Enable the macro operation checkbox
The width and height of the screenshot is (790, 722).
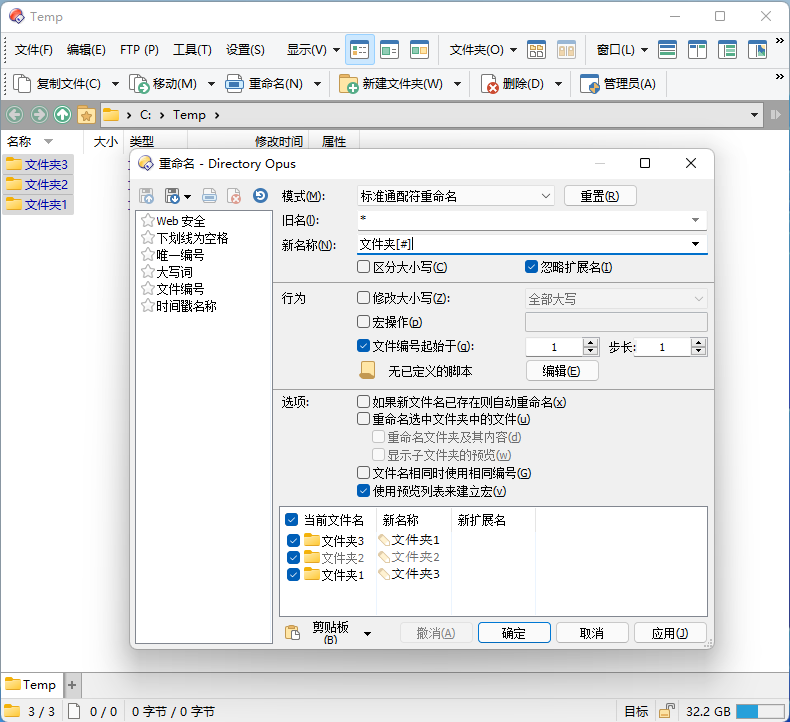pyautogui.click(x=363, y=321)
